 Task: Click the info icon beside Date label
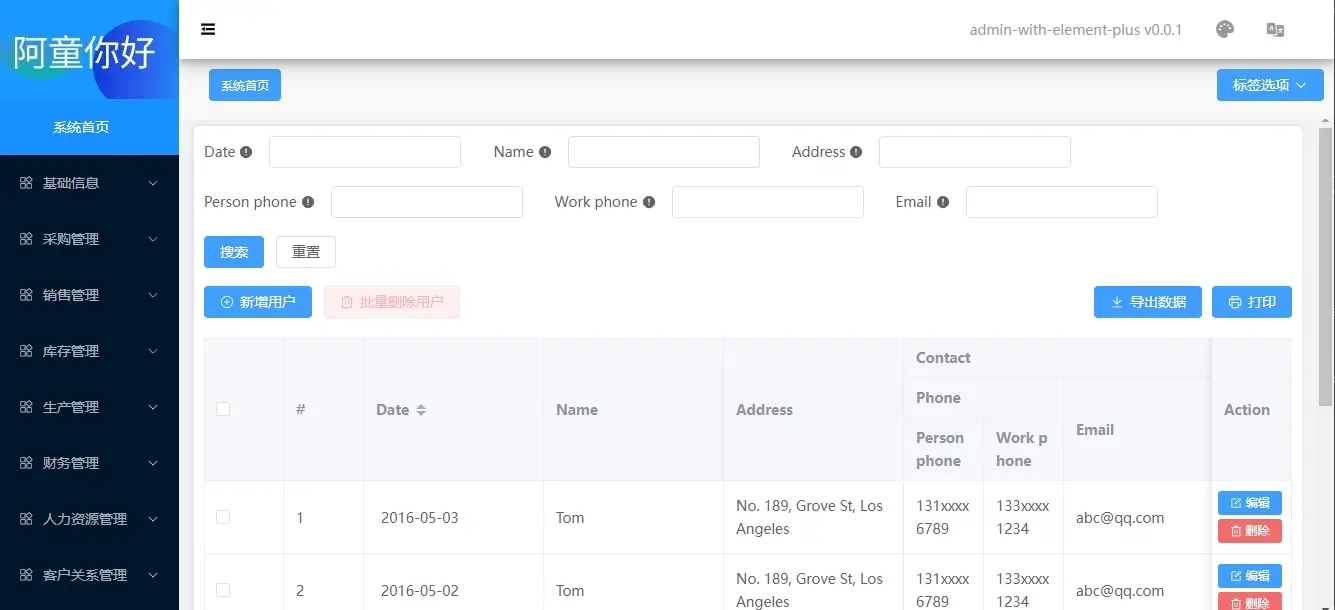click(246, 152)
